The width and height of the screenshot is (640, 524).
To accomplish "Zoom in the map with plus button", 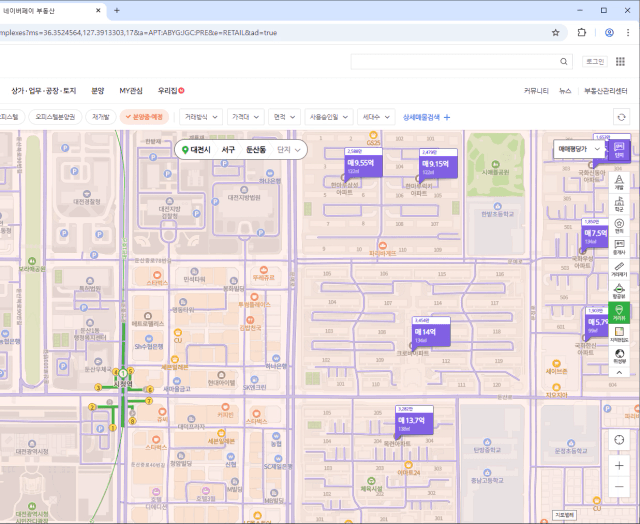I will (x=619, y=466).
